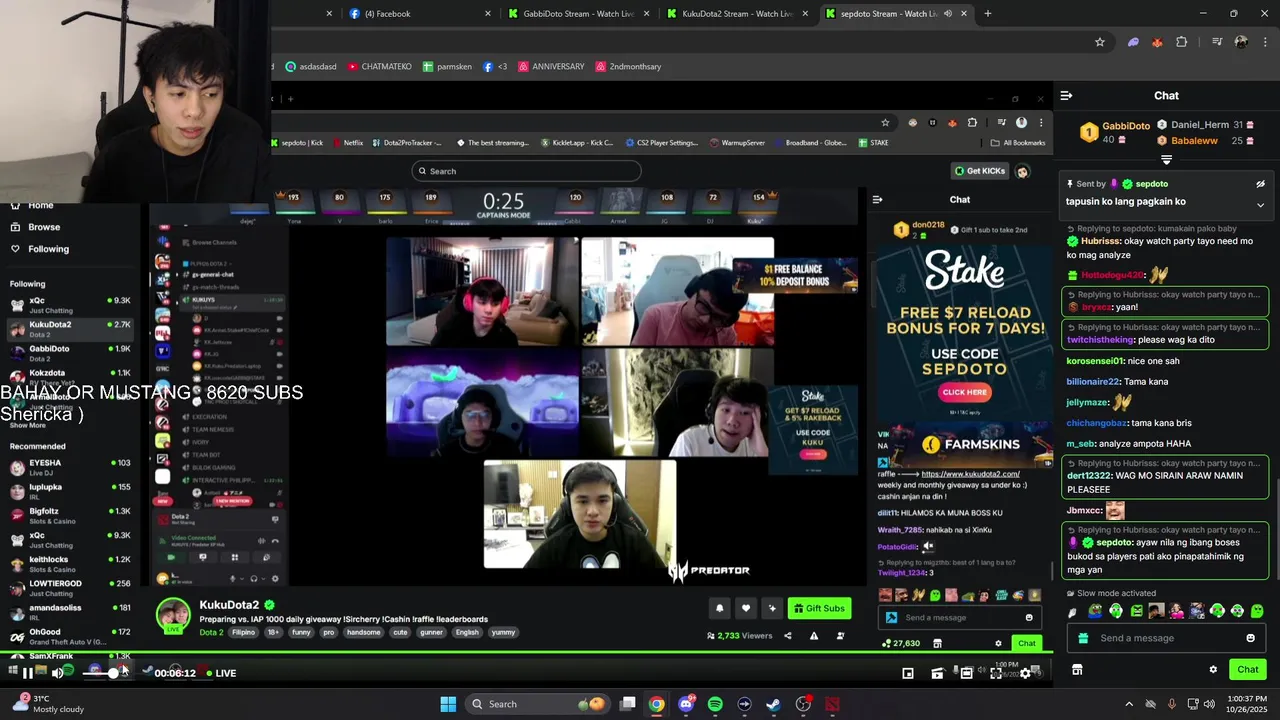Share the KukuDota2 stream

[x=787, y=635]
